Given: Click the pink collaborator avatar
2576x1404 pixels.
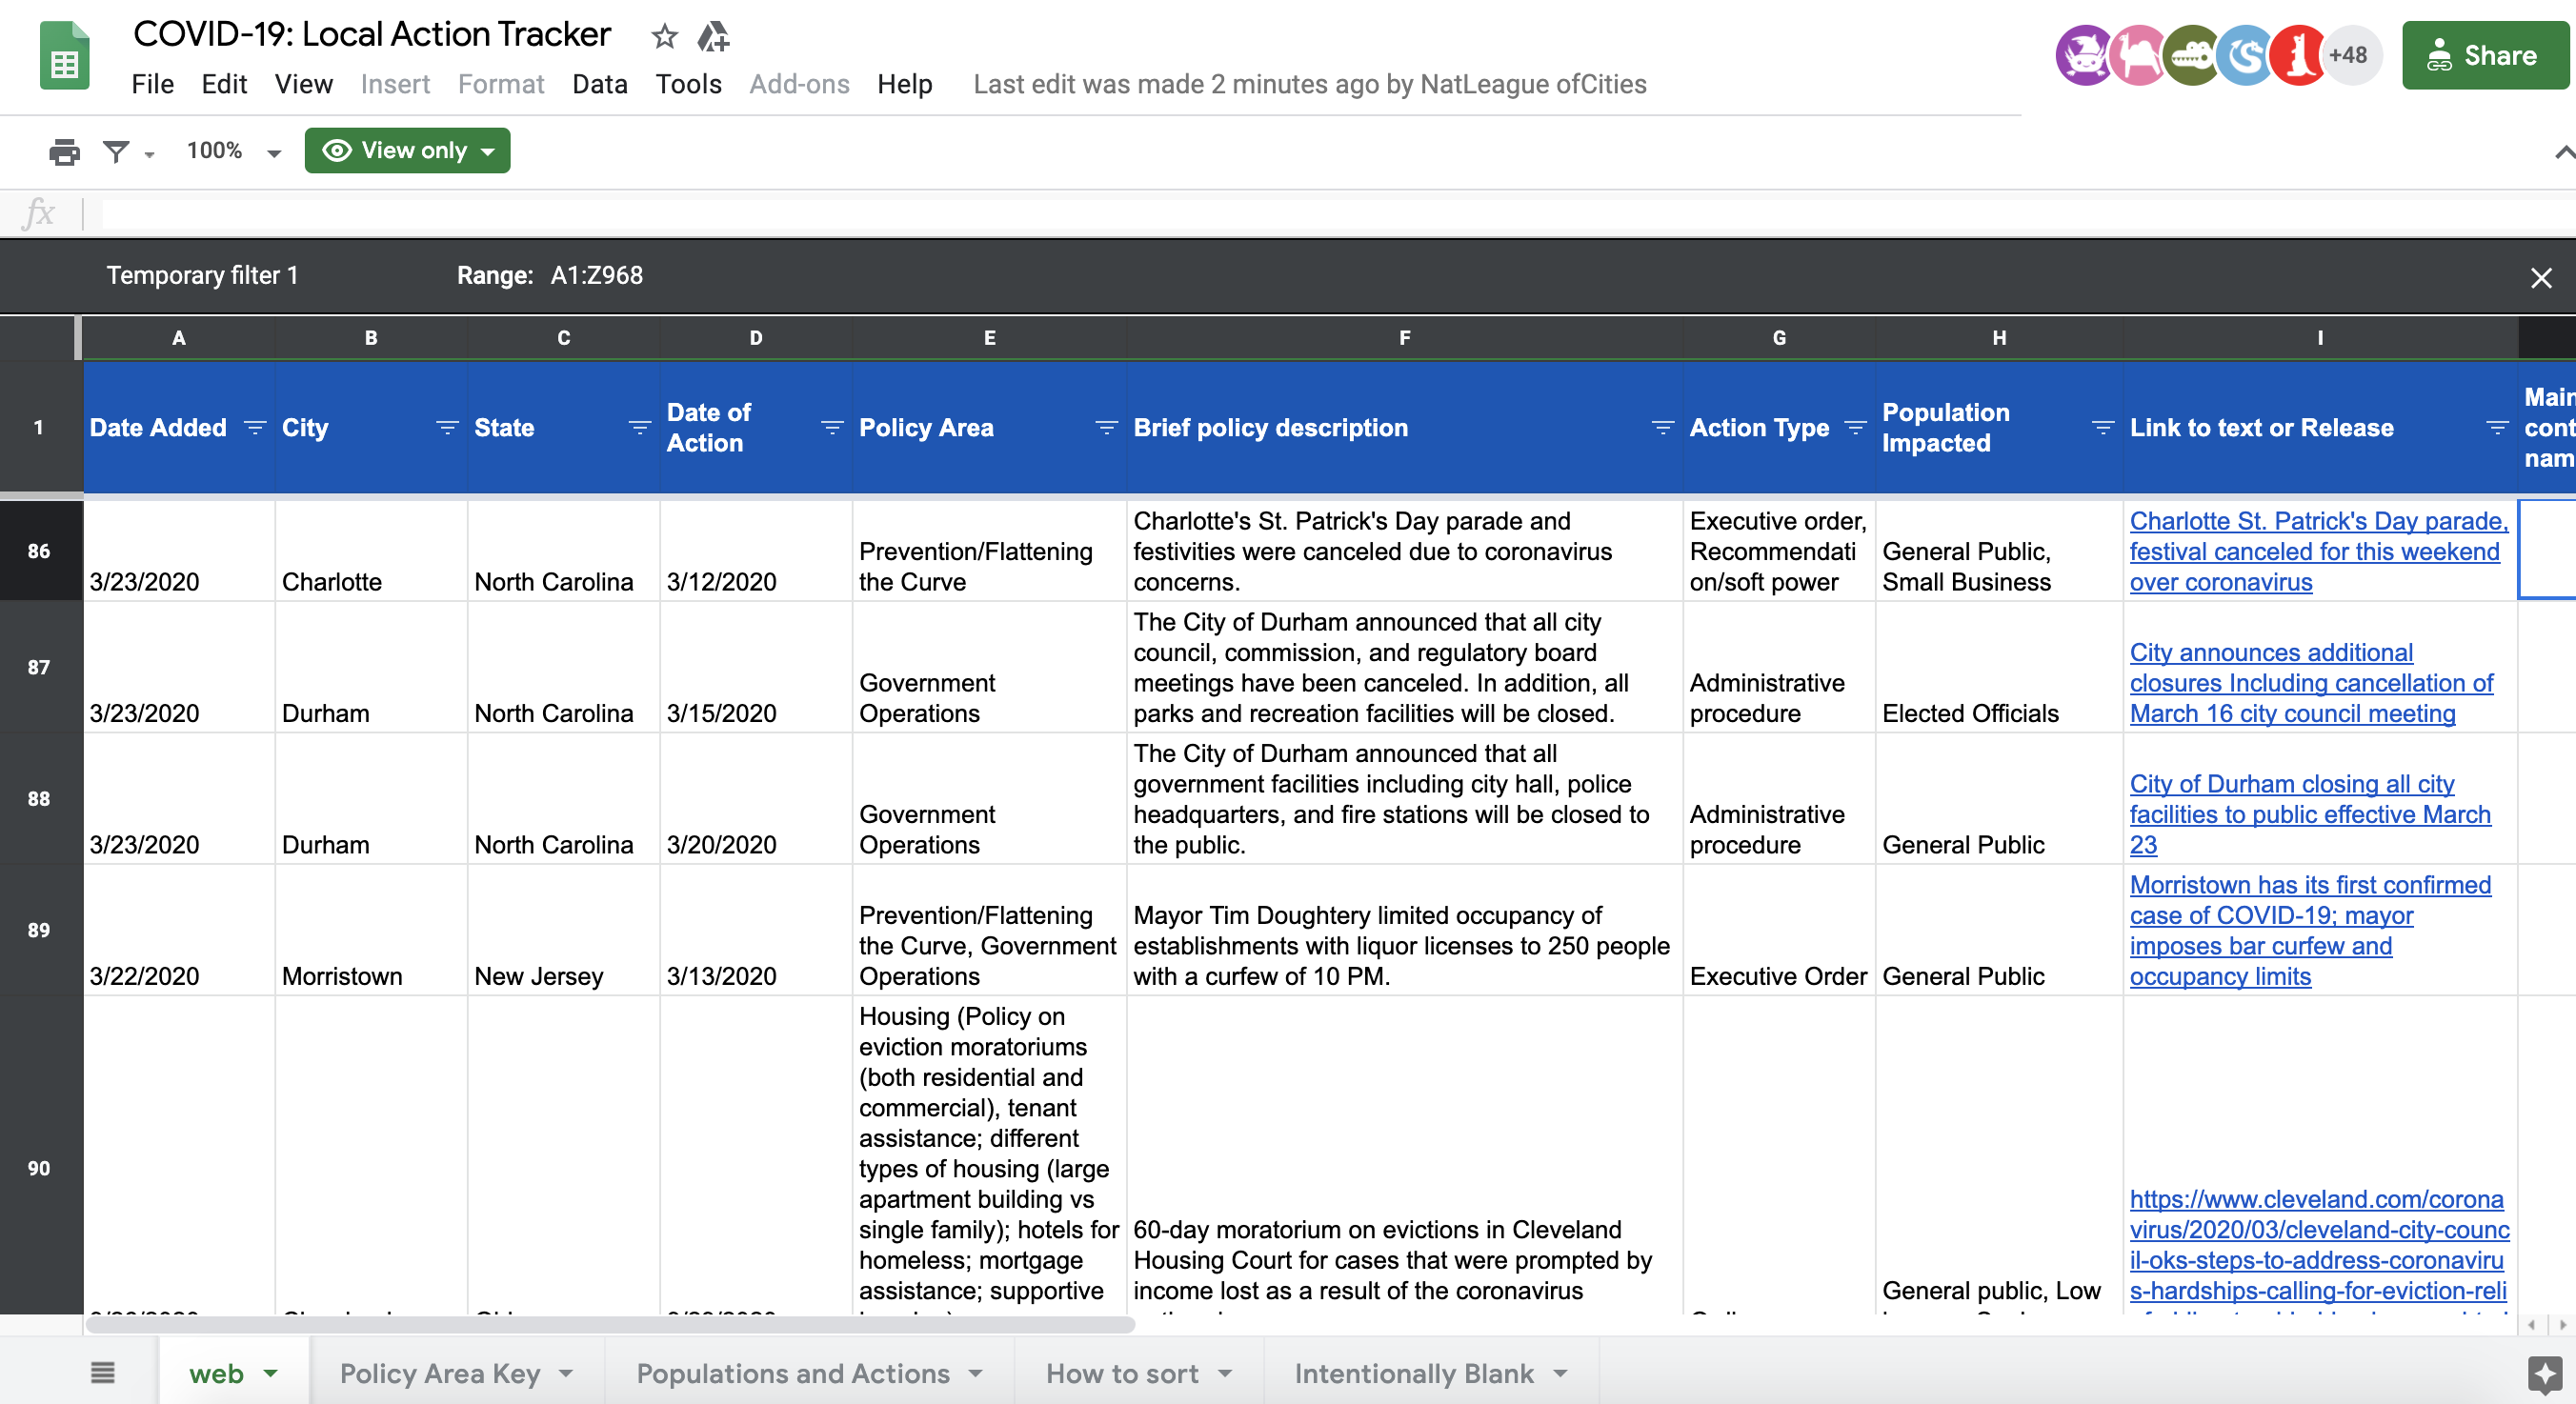Looking at the screenshot, I should click(2138, 55).
